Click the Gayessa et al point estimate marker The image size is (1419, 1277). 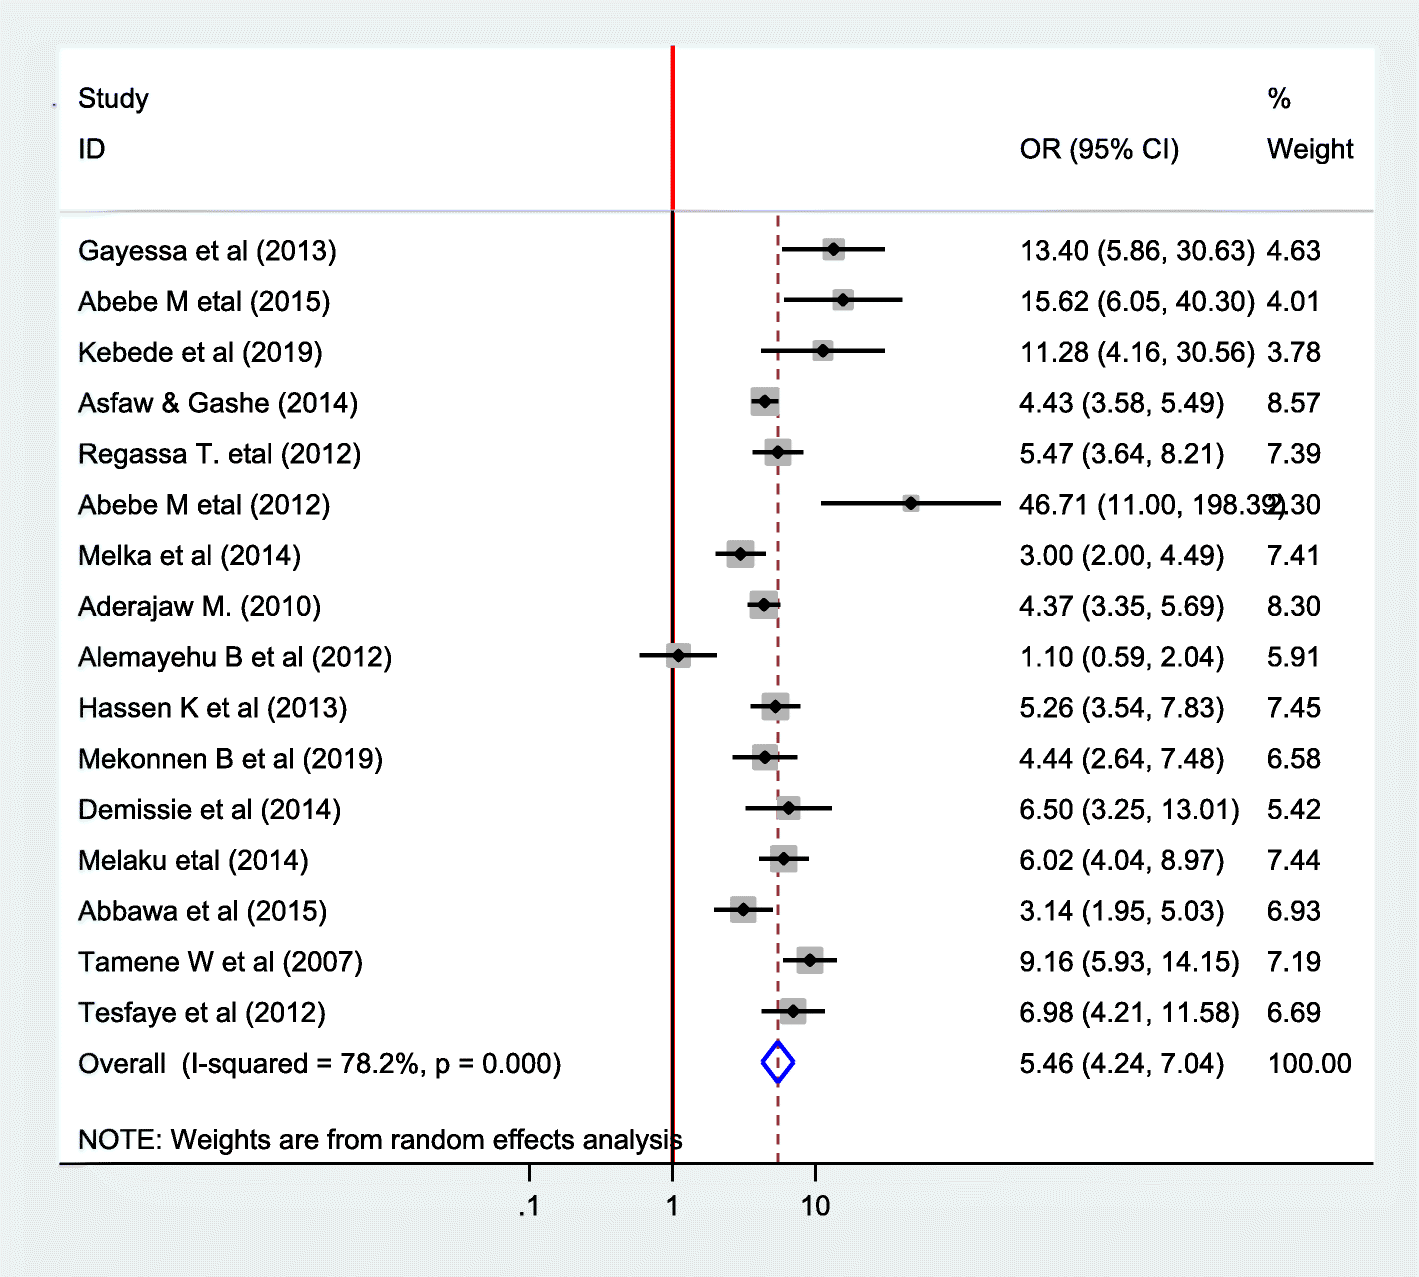(x=833, y=249)
